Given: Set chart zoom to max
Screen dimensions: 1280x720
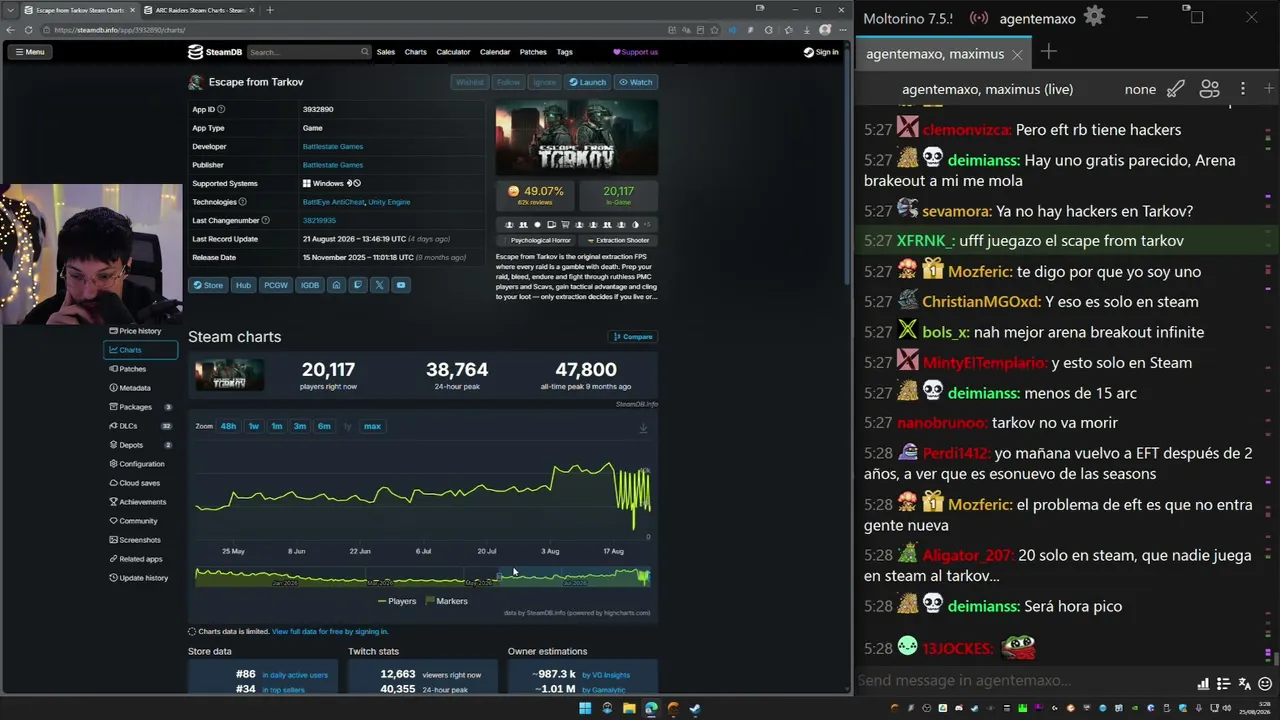Looking at the screenshot, I should point(372,426).
